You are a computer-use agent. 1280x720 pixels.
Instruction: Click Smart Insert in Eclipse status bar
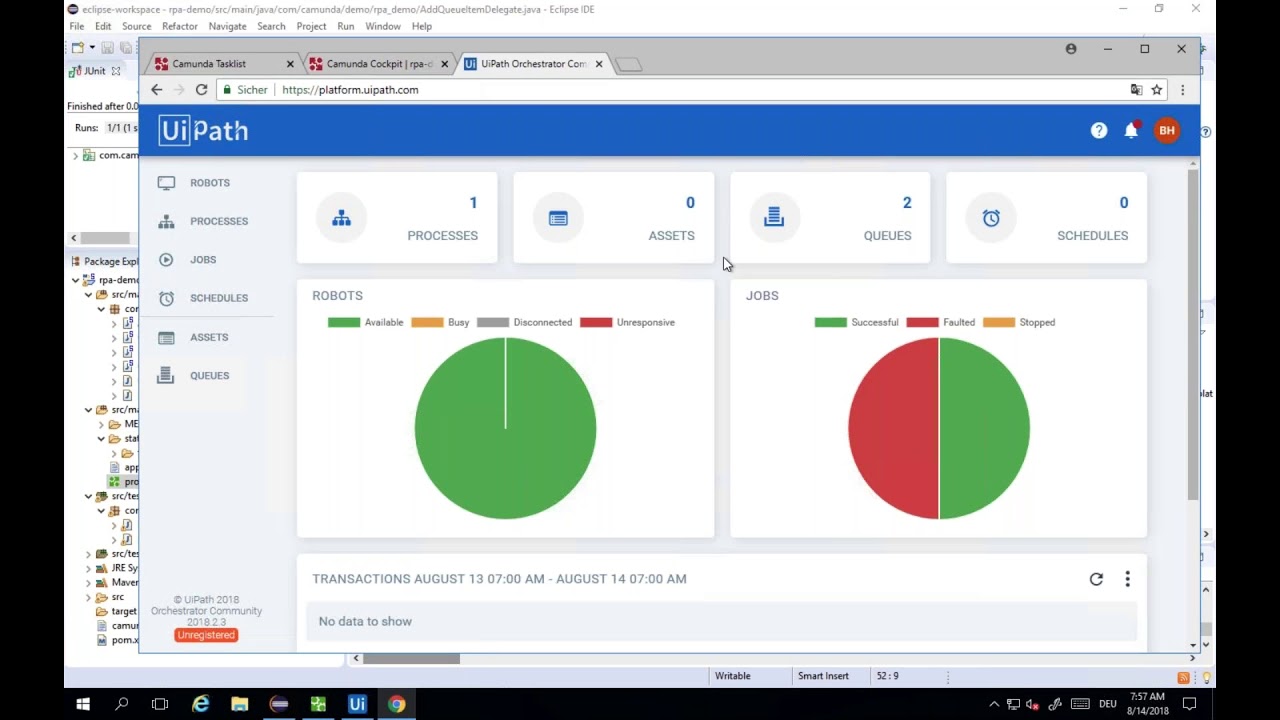point(823,676)
